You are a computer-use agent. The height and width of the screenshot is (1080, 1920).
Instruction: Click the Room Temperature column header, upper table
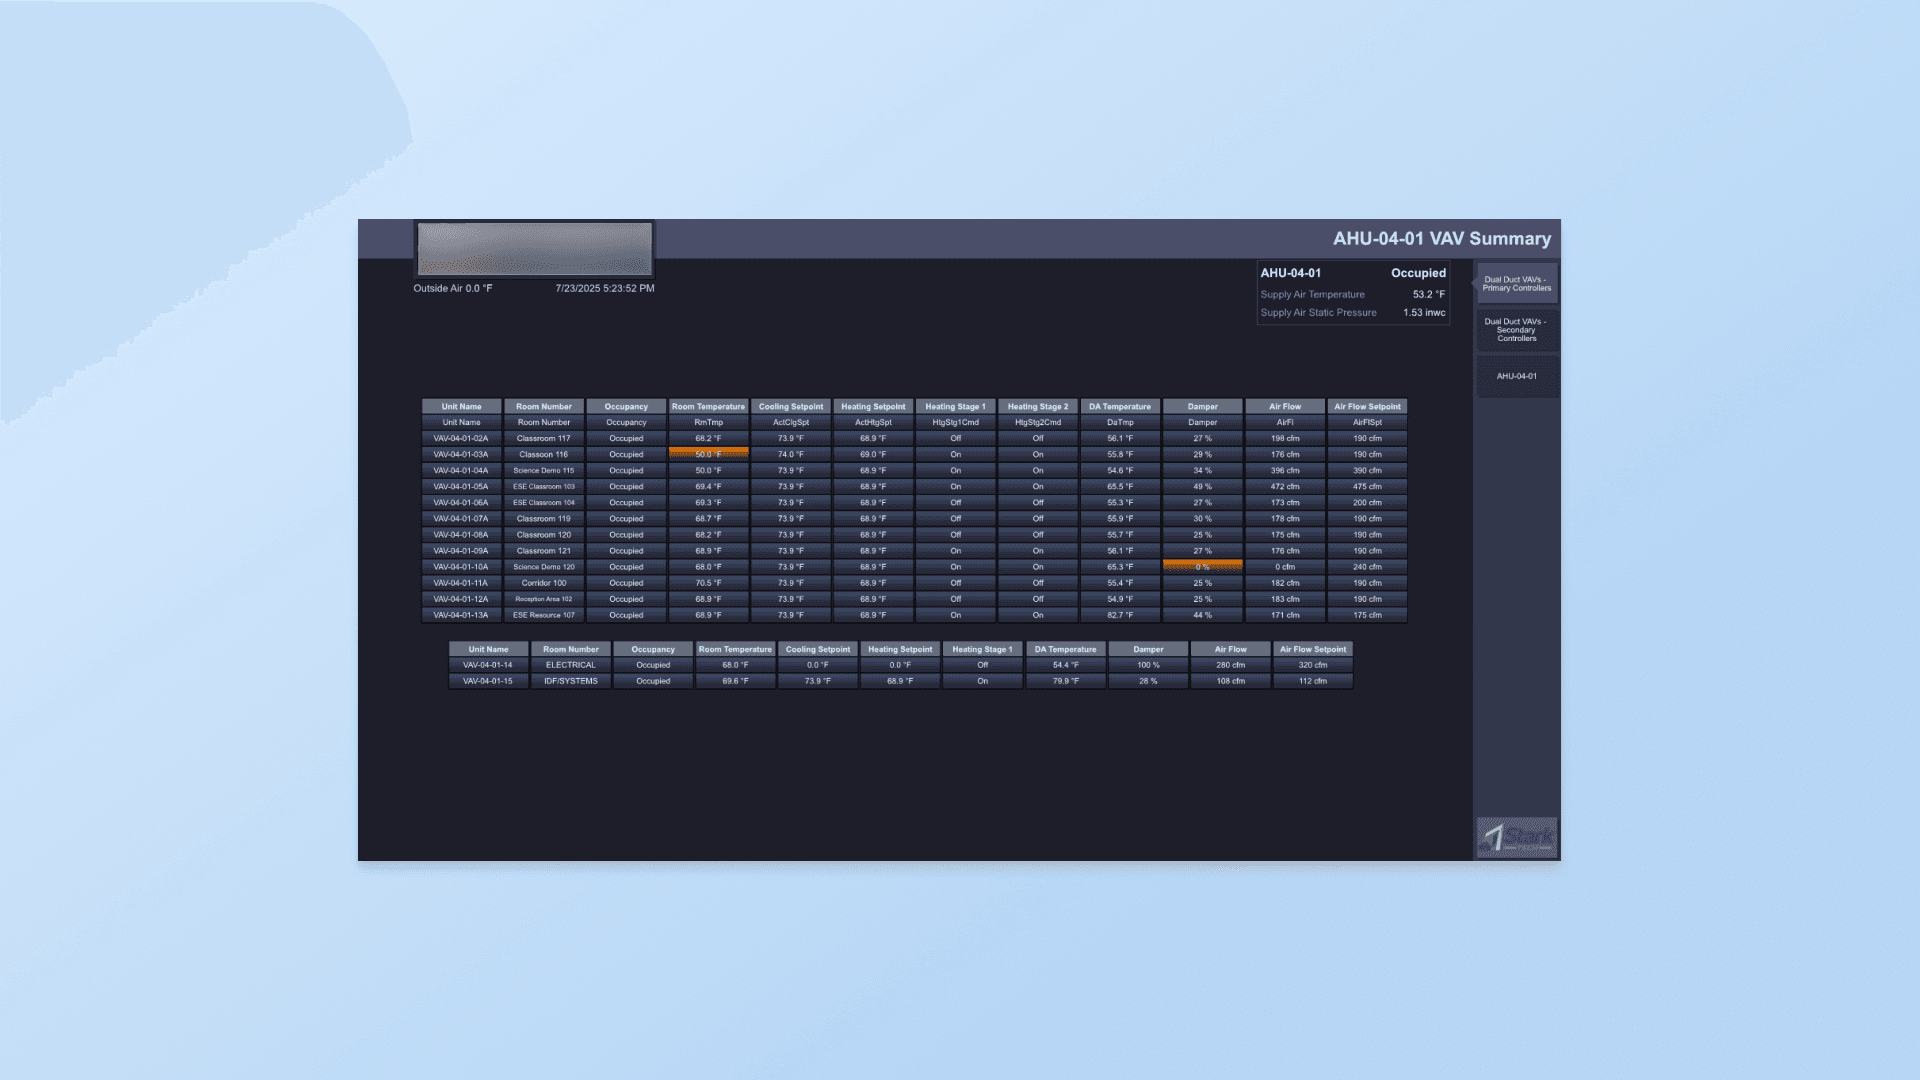(x=708, y=407)
